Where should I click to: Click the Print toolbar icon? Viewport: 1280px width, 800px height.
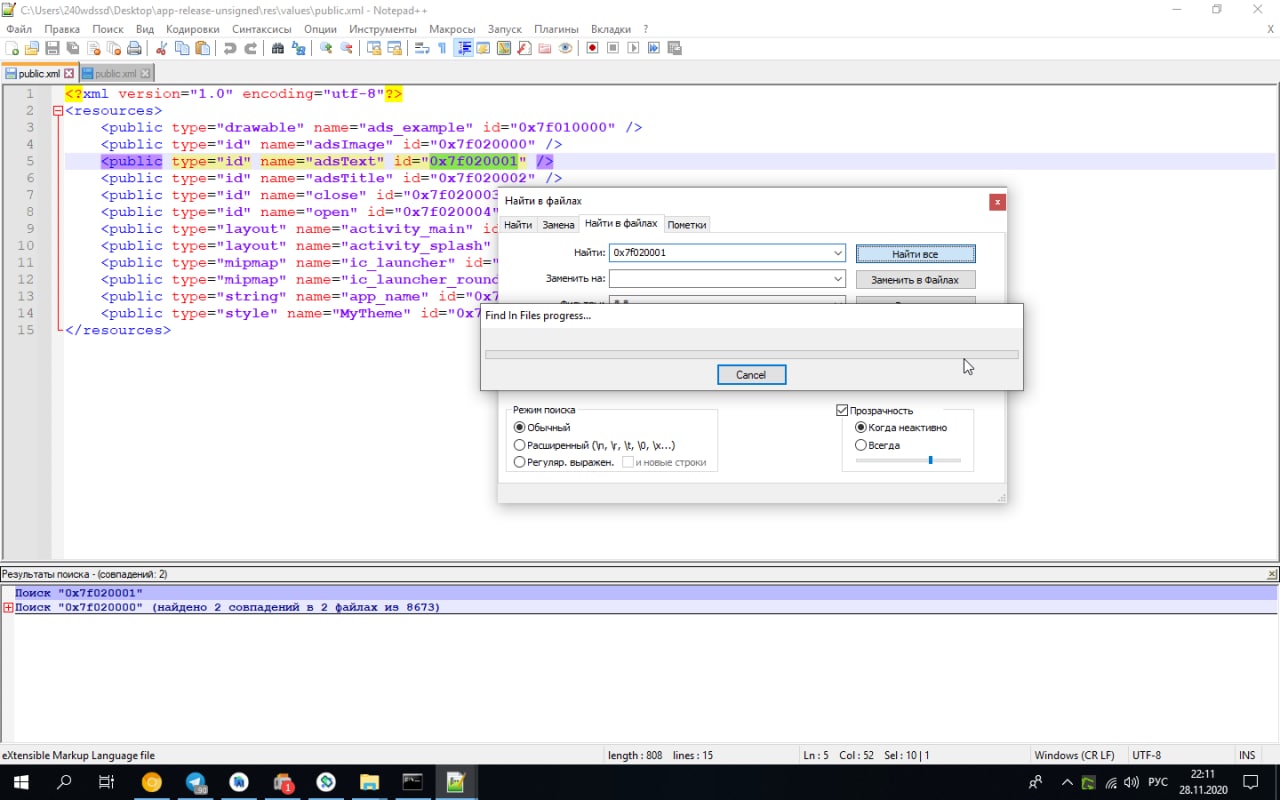point(135,48)
